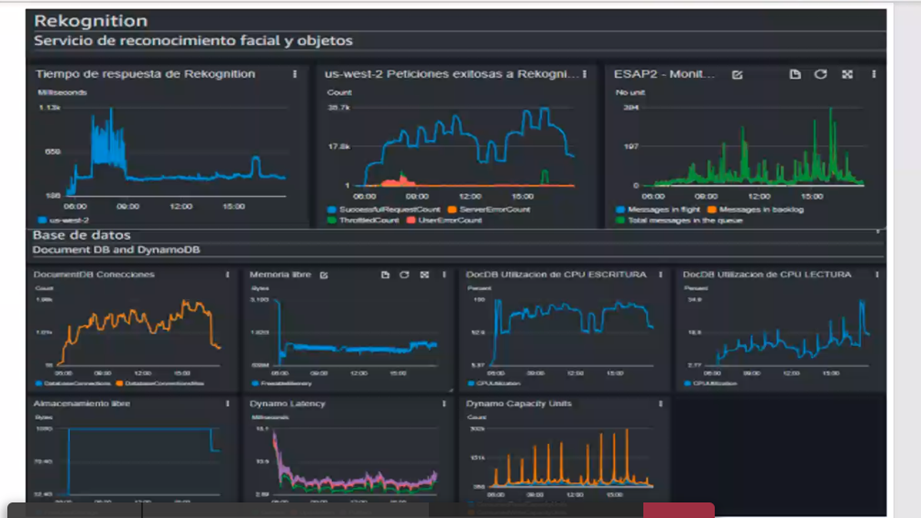The image size is (921, 518).
Task: Toggle SuccessfulRequestCount legend series
Action: (x=383, y=209)
